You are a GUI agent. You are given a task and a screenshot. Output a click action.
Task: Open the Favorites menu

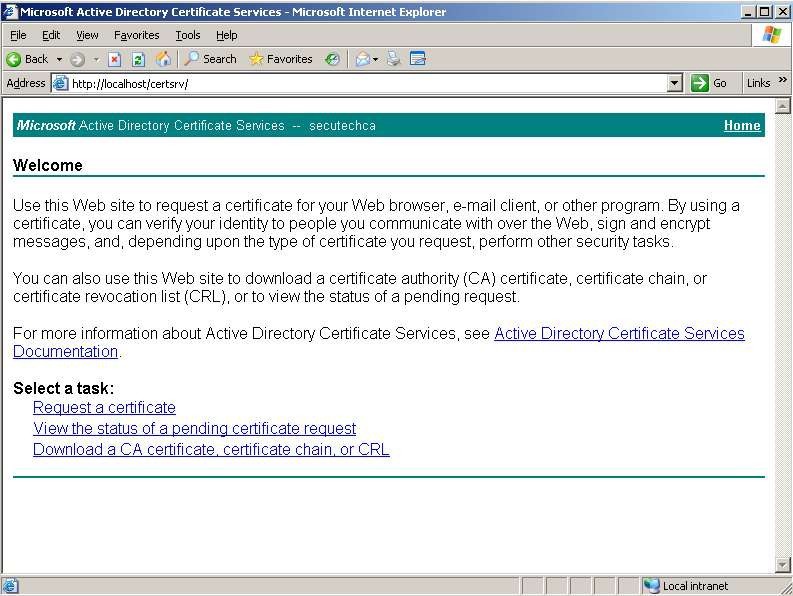pos(137,35)
